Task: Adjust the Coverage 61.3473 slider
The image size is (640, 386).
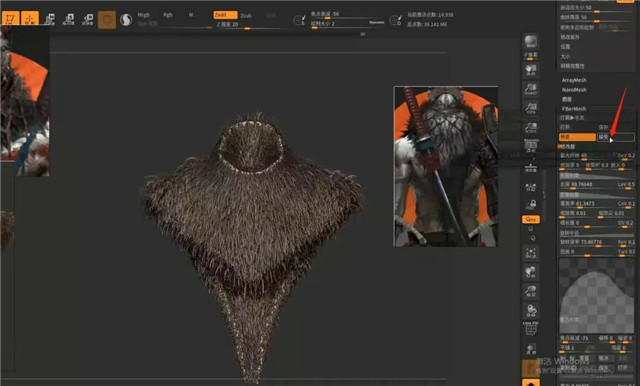Action: (587, 204)
